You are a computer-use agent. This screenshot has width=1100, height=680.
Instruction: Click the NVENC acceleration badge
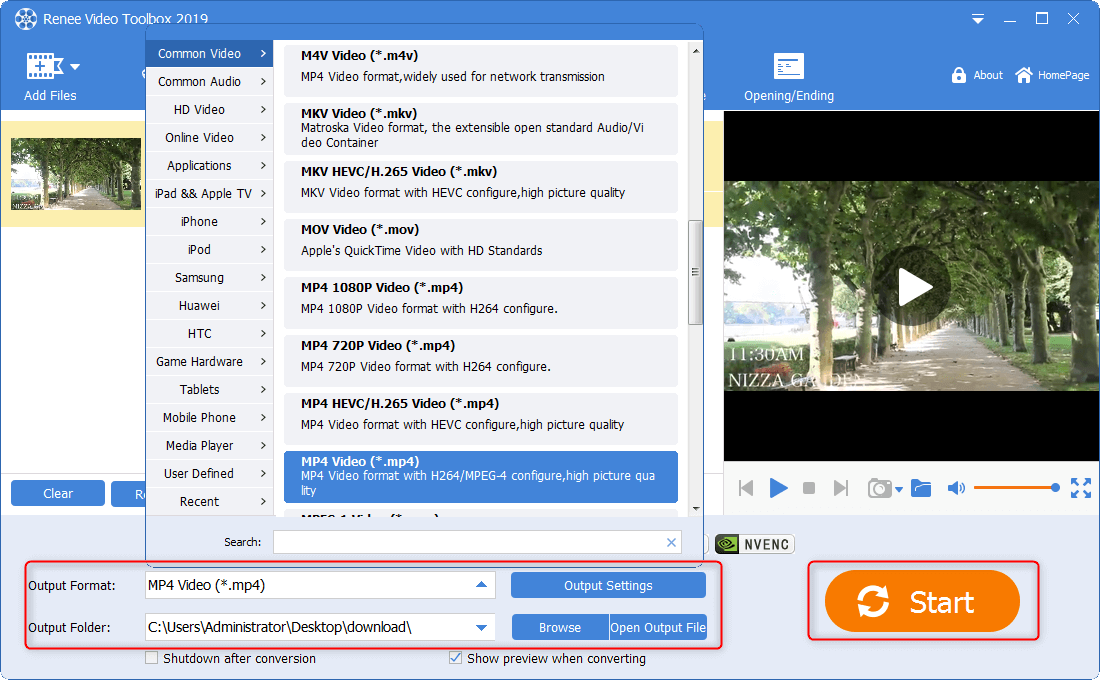(755, 544)
